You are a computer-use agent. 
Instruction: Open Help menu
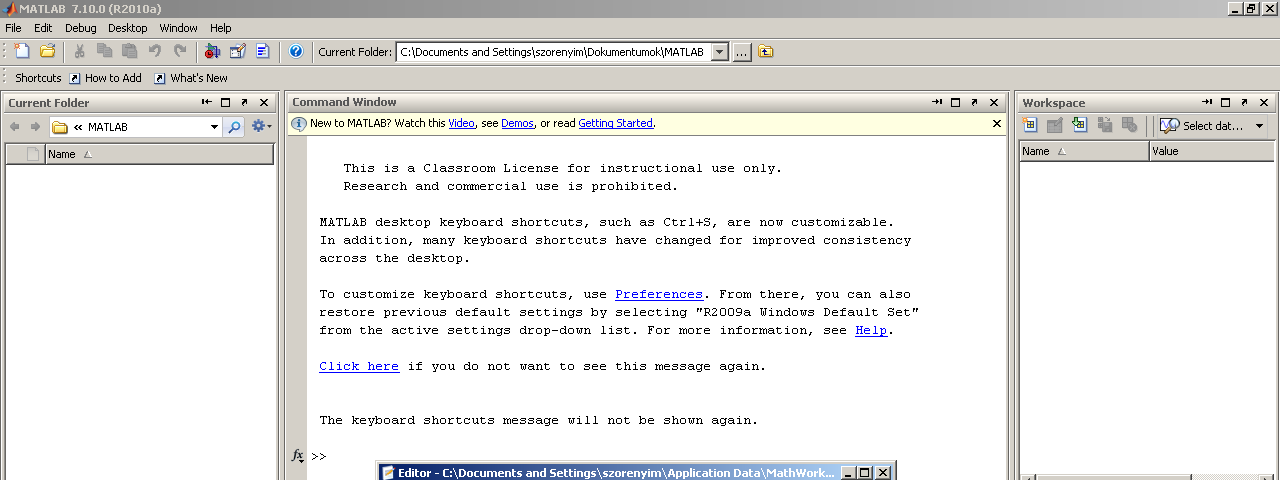[221, 28]
